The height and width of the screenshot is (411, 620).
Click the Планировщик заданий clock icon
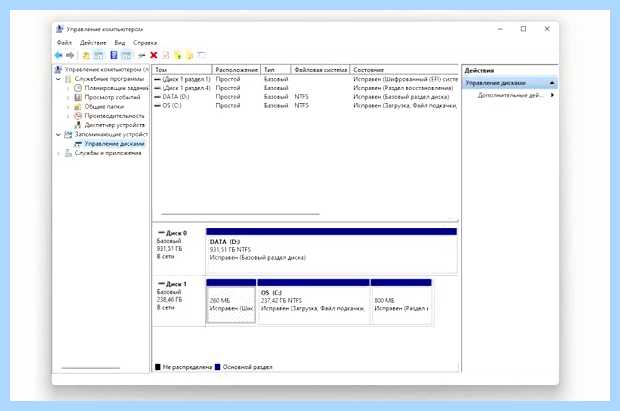pos(78,88)
